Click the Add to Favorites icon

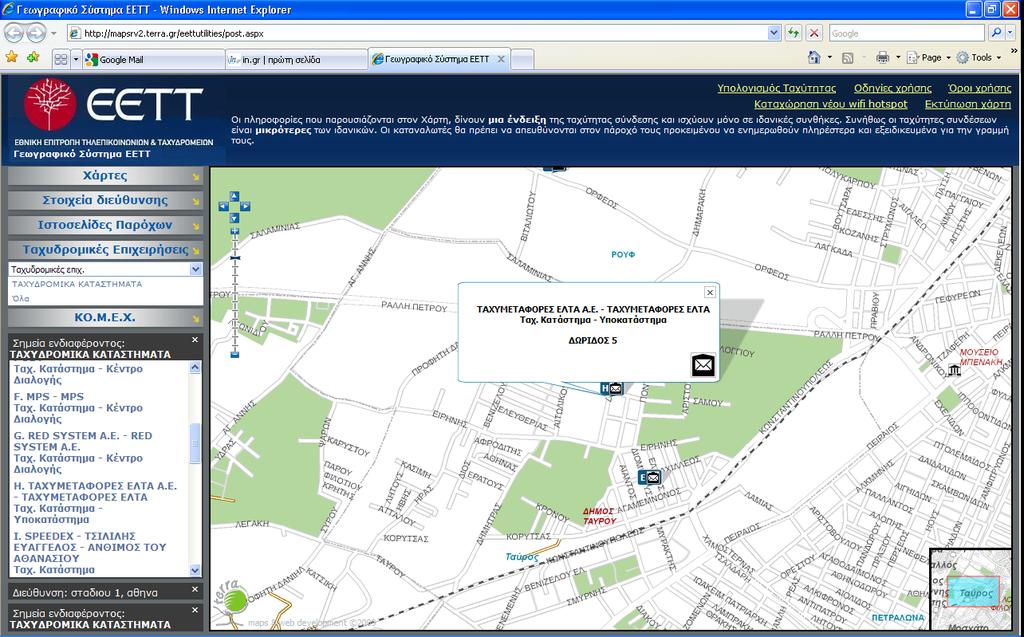click(33, 58)
